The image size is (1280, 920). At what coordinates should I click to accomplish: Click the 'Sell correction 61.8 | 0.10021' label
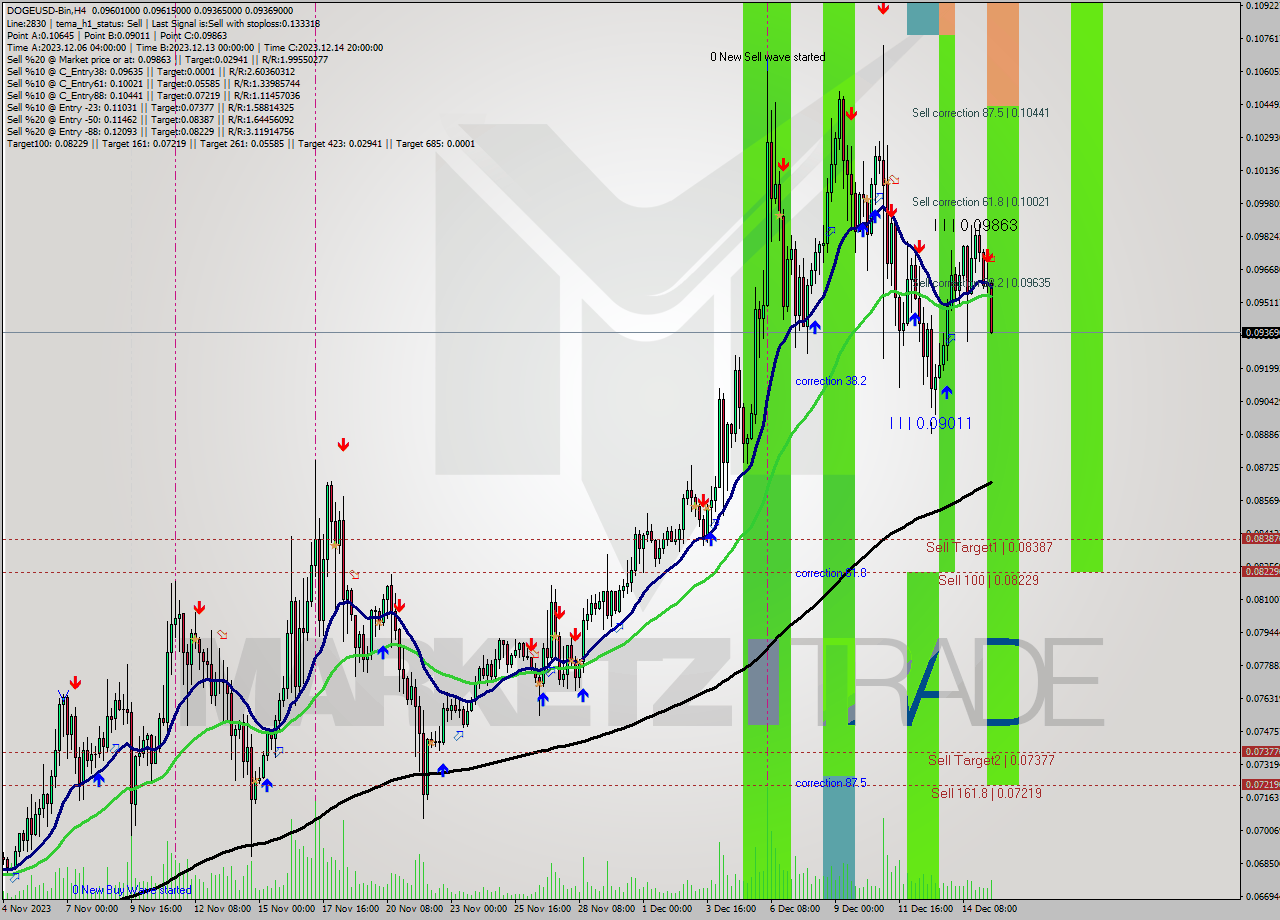[980, 202]
